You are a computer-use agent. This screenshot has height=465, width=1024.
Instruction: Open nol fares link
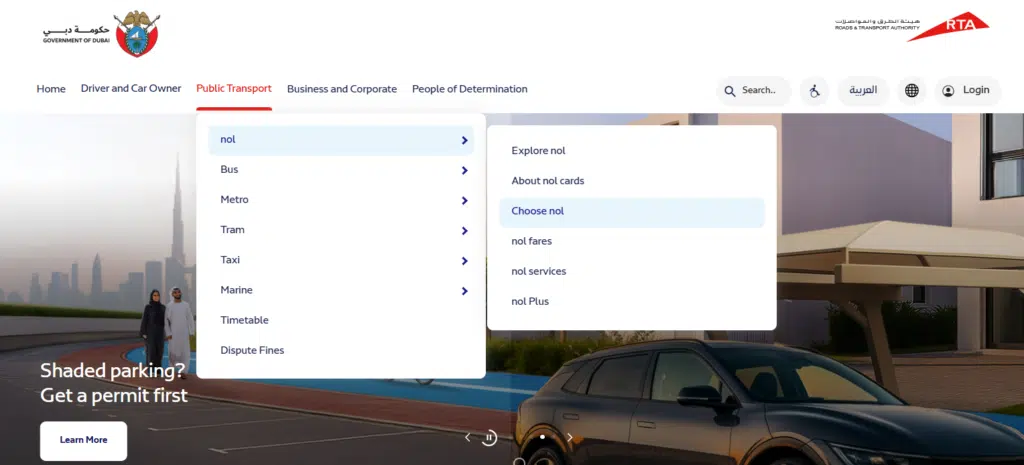(531, 241)
